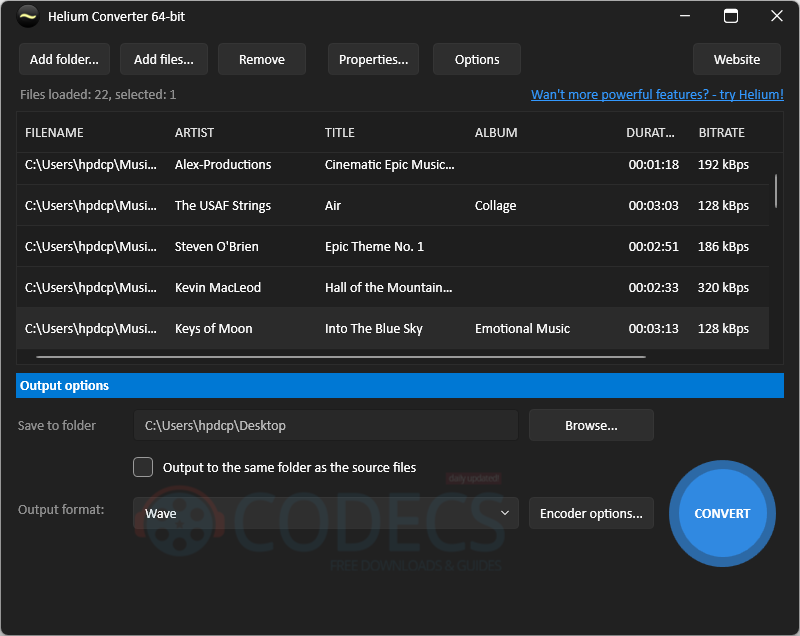
Task: Remove the selected file from list
Action: pyautogui.click(x=262, y=60)
